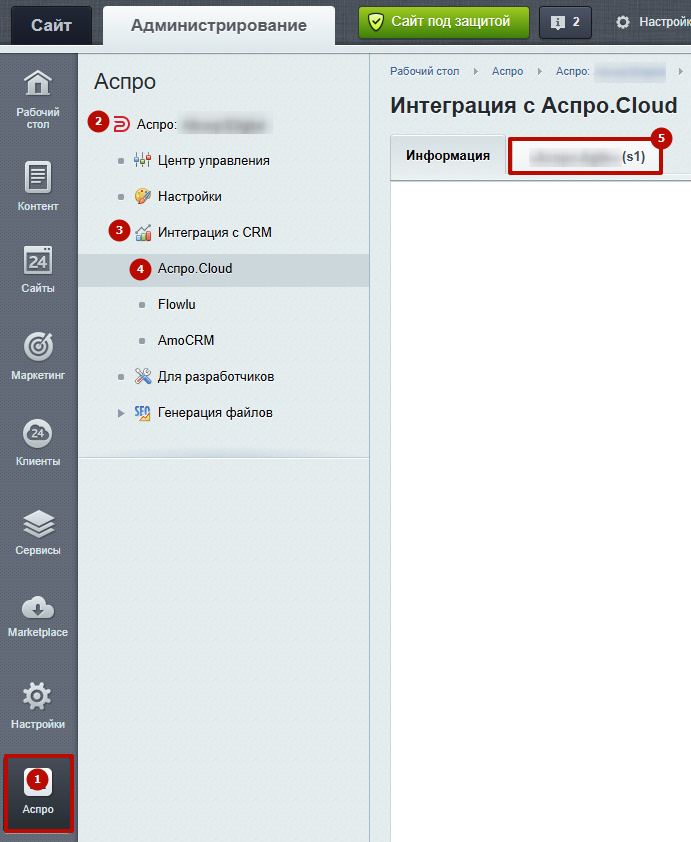Open the Маркетинг target icon
691x842 pixels.
pyautogui.click(x=38, y=354)
